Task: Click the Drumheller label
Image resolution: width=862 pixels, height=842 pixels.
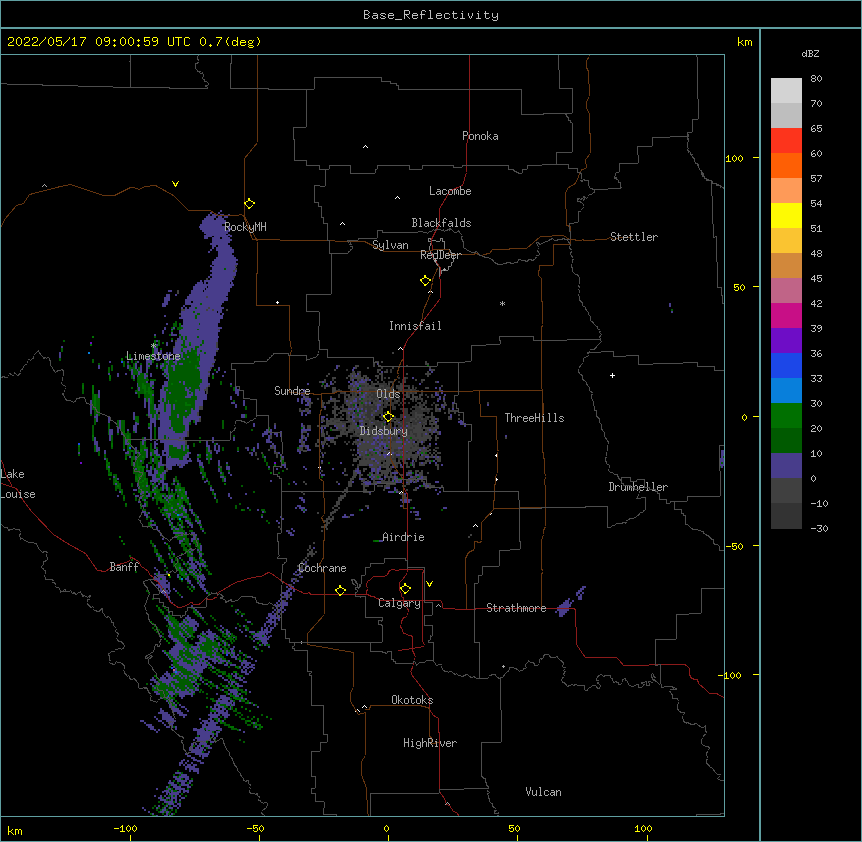Action: point(638,487)
